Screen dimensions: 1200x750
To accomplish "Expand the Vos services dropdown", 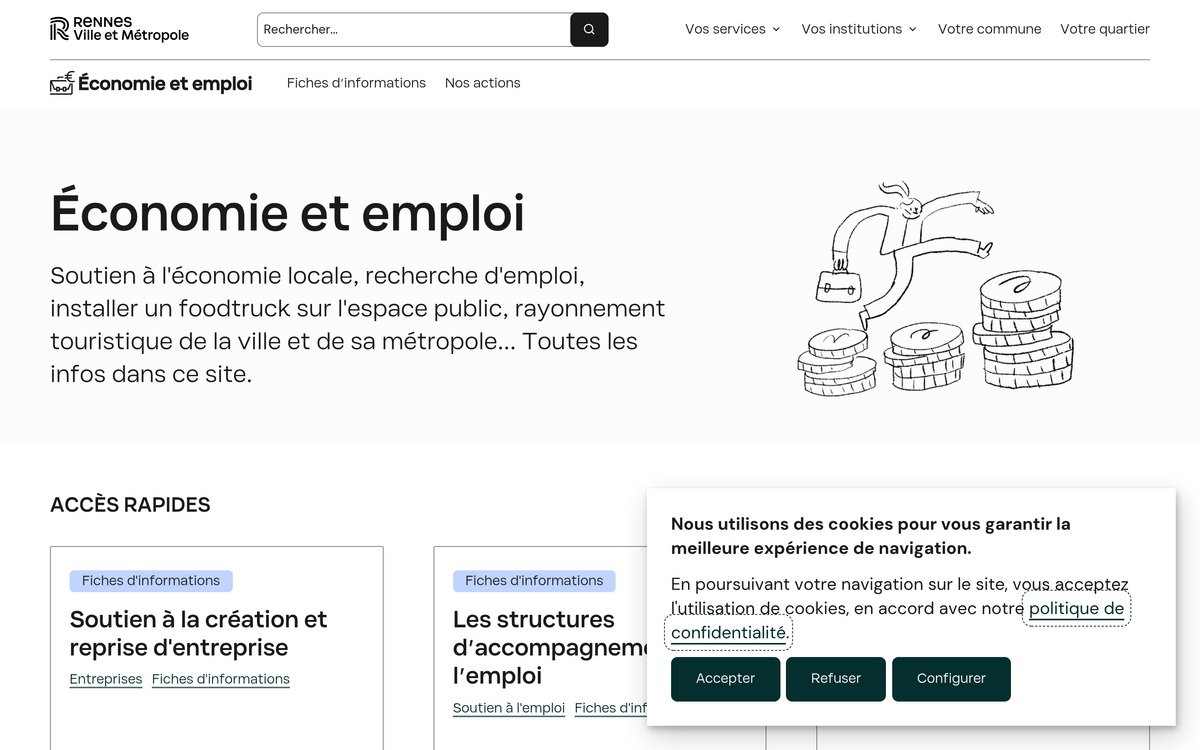I will 732,29.
